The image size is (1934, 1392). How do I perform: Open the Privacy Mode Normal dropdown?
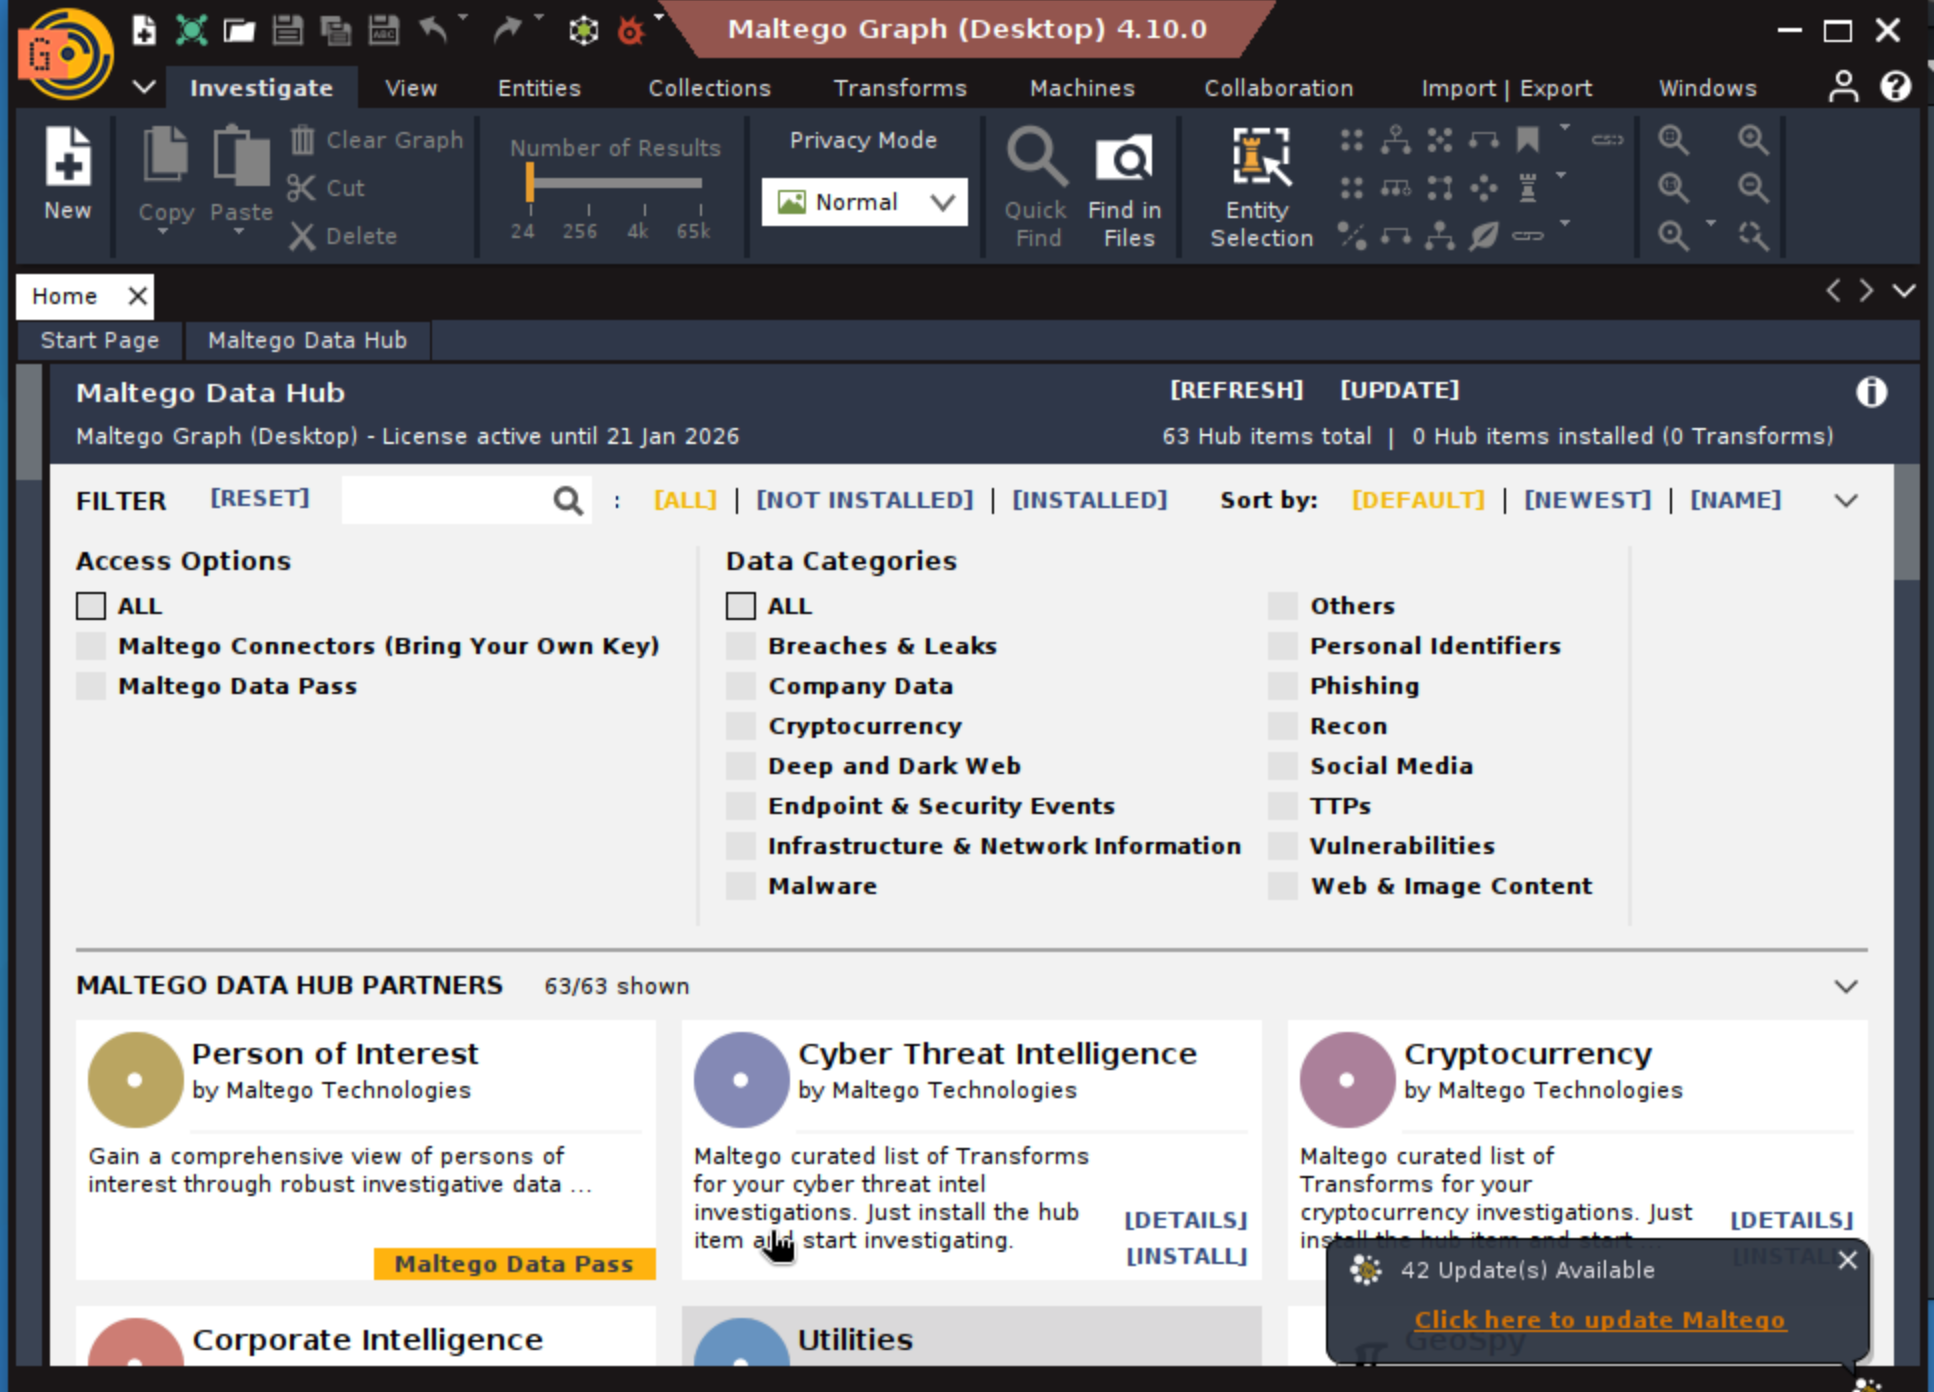click(x=864, y=202)
